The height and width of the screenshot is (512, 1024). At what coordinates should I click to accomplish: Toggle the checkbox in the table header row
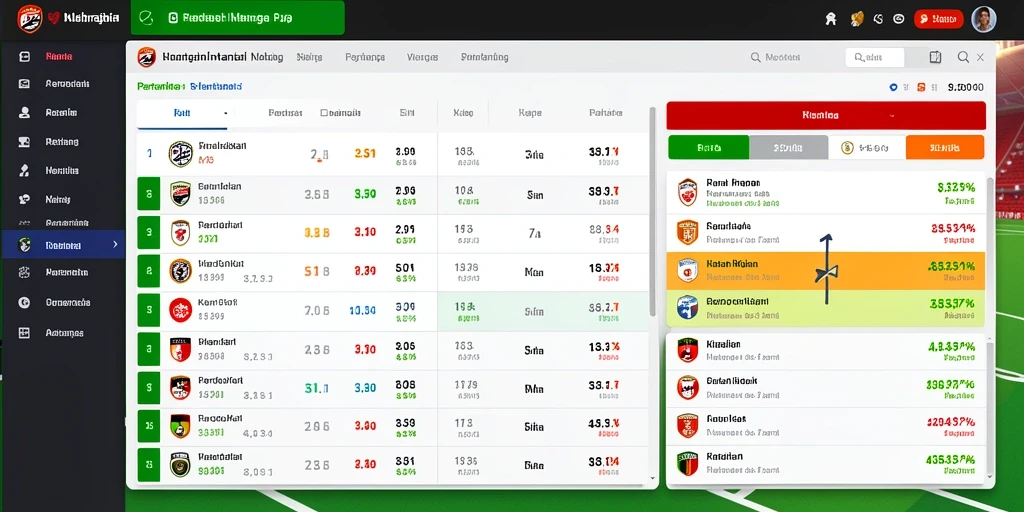click(324, 113)
